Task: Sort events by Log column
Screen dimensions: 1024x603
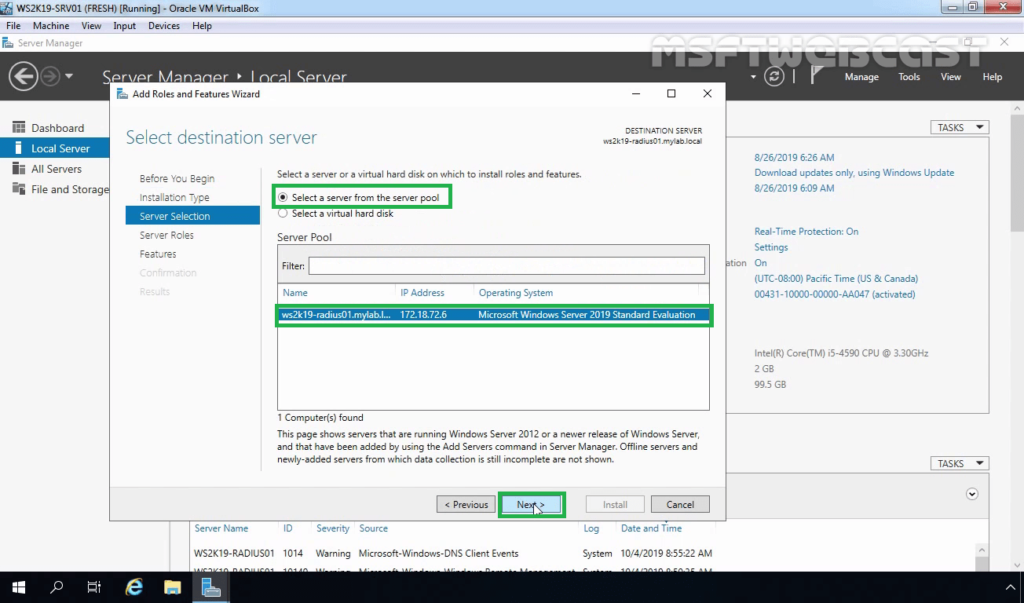Action: click(x=590, y=528)
